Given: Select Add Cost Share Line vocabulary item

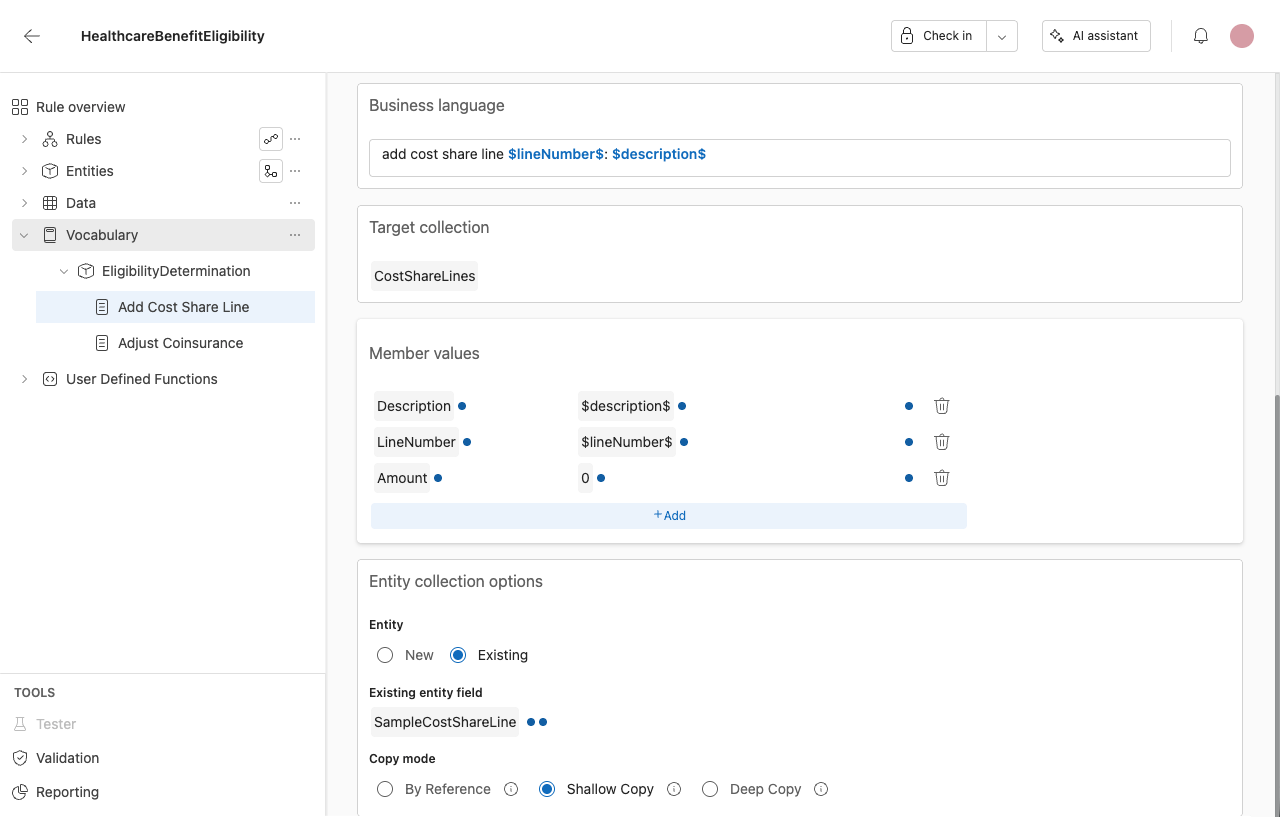Looking at the screenshot, I should pyautogui.click(x=175, y=307).
